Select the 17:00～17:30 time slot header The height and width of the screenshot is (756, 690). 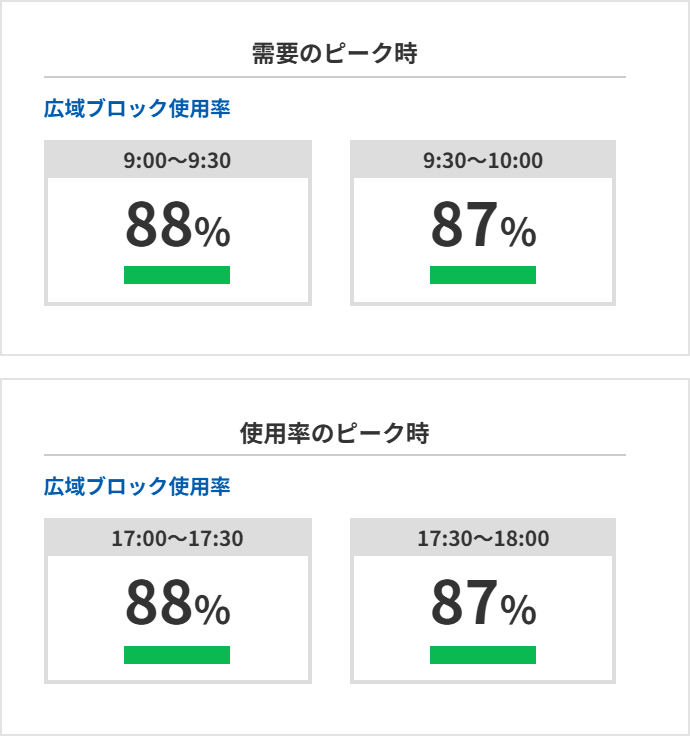click(x=177, y=538)
